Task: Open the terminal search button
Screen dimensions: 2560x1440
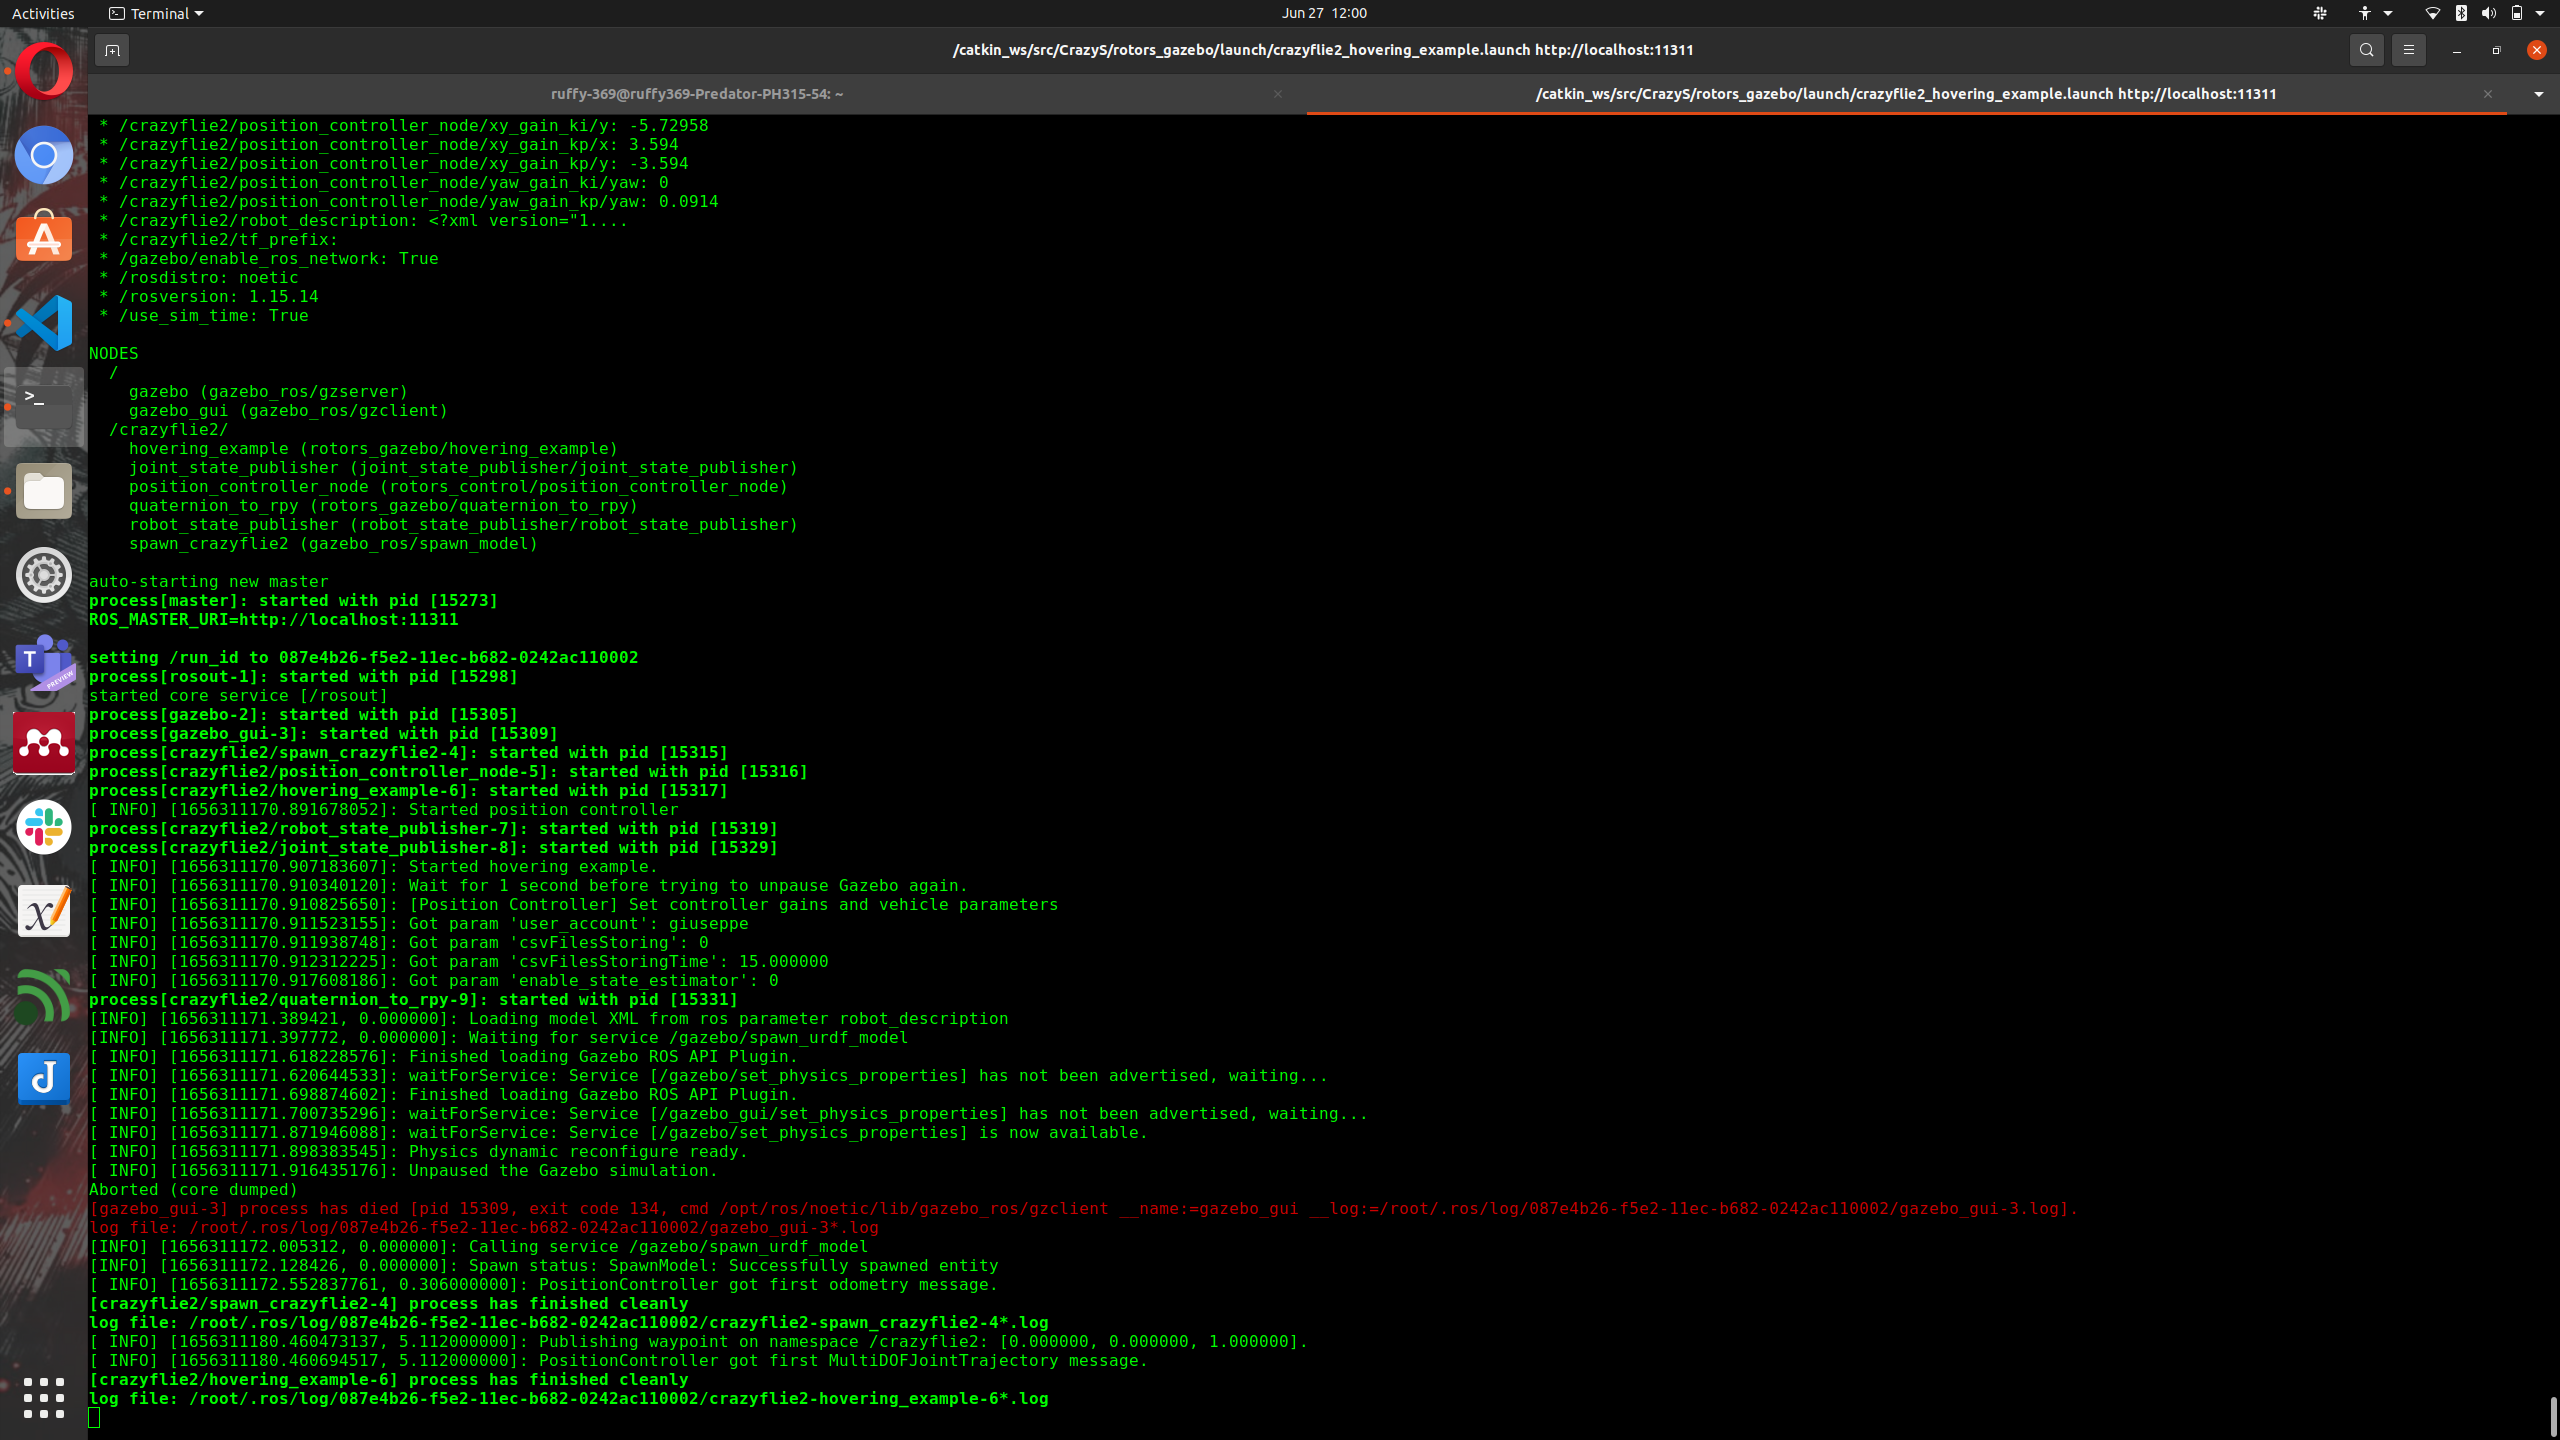Action: click(2366, 50)
